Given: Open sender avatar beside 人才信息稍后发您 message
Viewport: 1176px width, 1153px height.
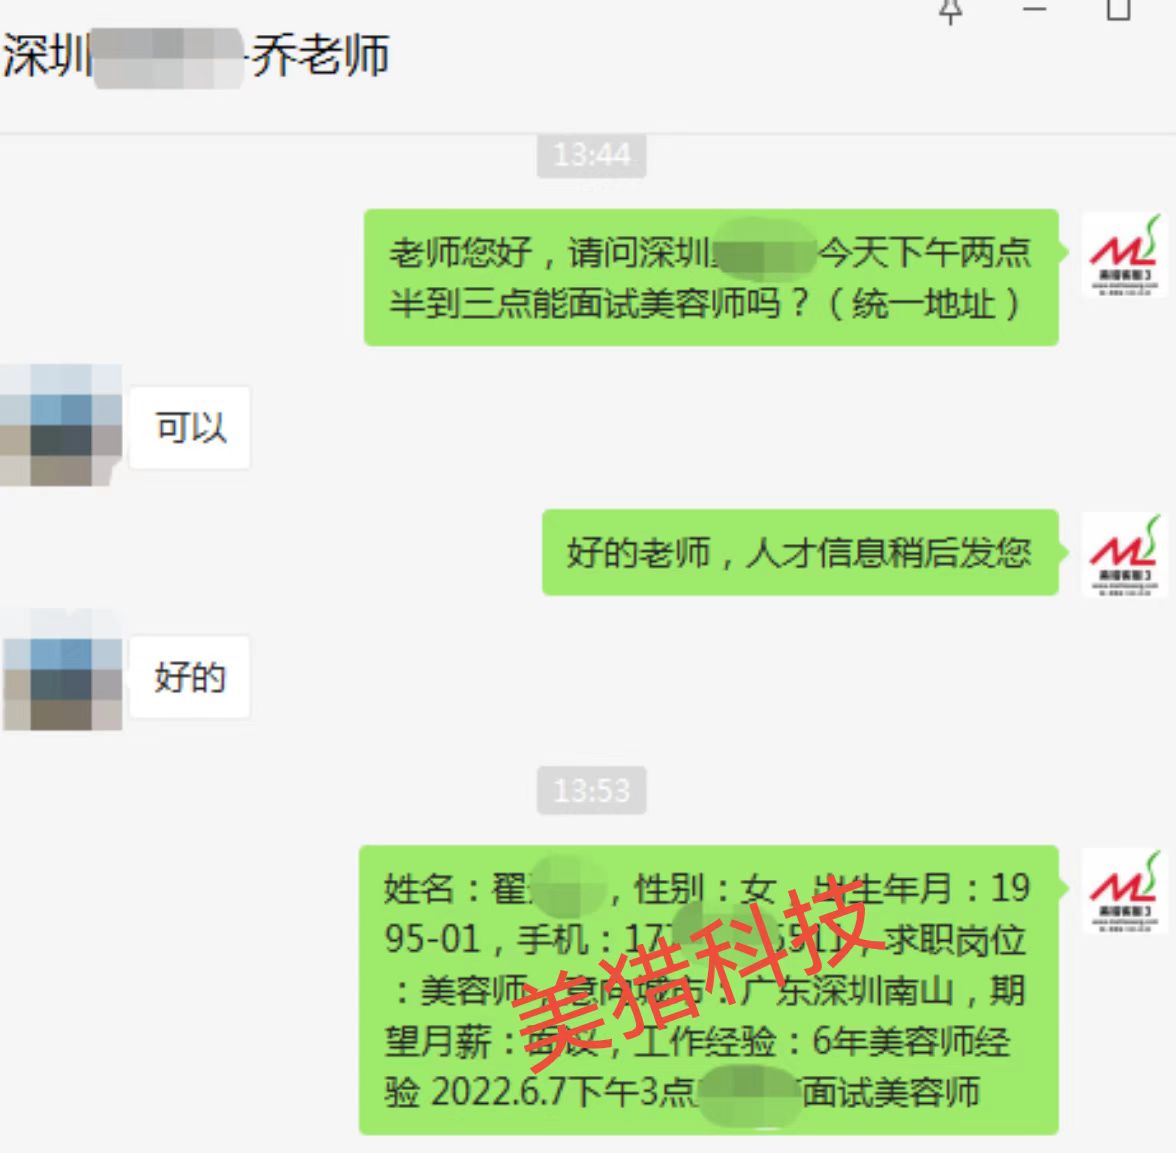Looking at the screenshot, I should pyautogui.click(x=1124, y=555).
